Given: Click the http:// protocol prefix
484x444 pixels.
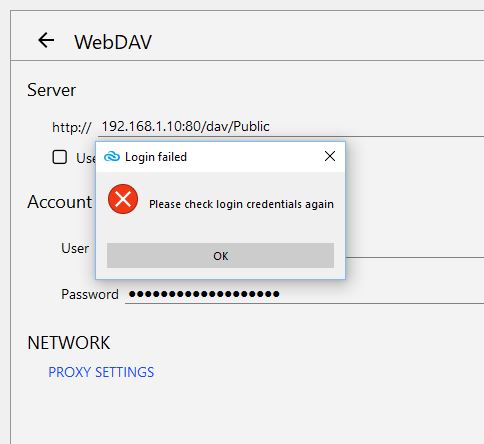Looking at the screenshot, I should (72, 127).
